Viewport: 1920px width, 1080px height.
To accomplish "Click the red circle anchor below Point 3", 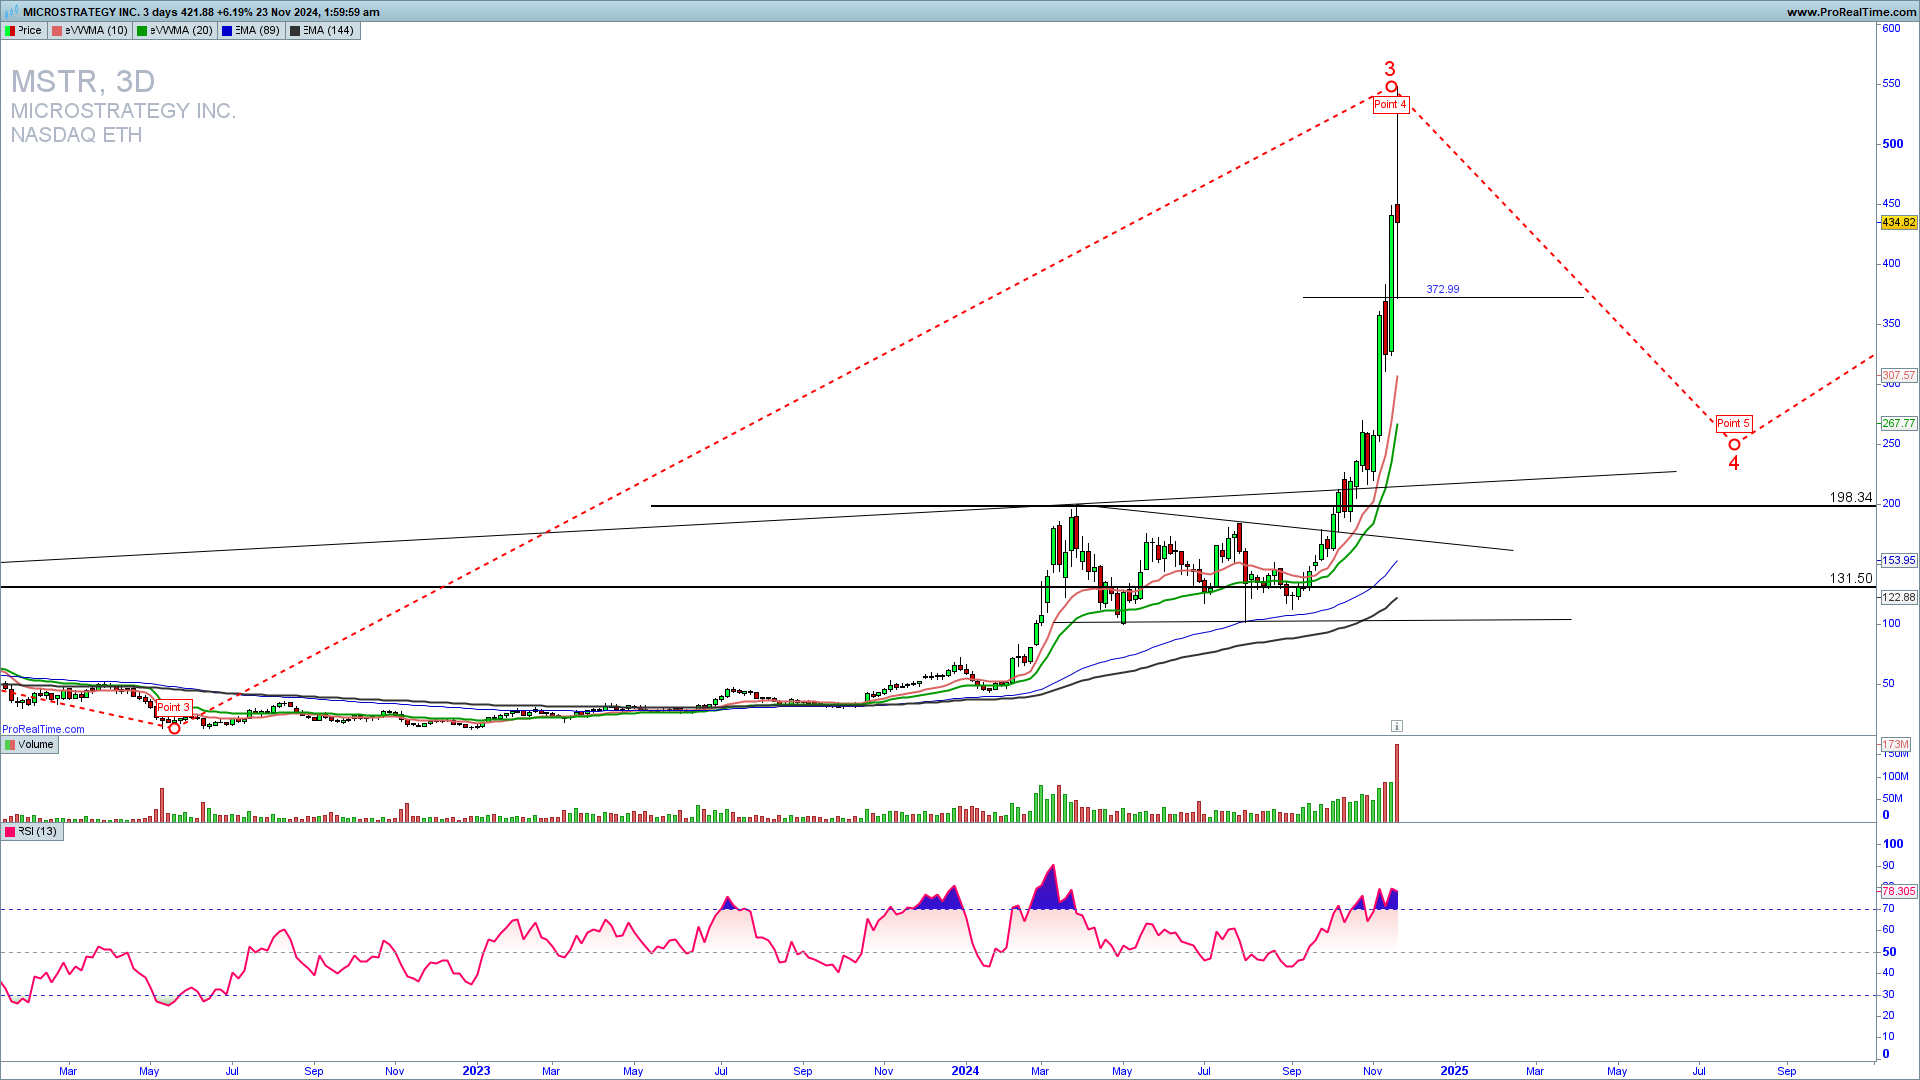I will point(174,728).
